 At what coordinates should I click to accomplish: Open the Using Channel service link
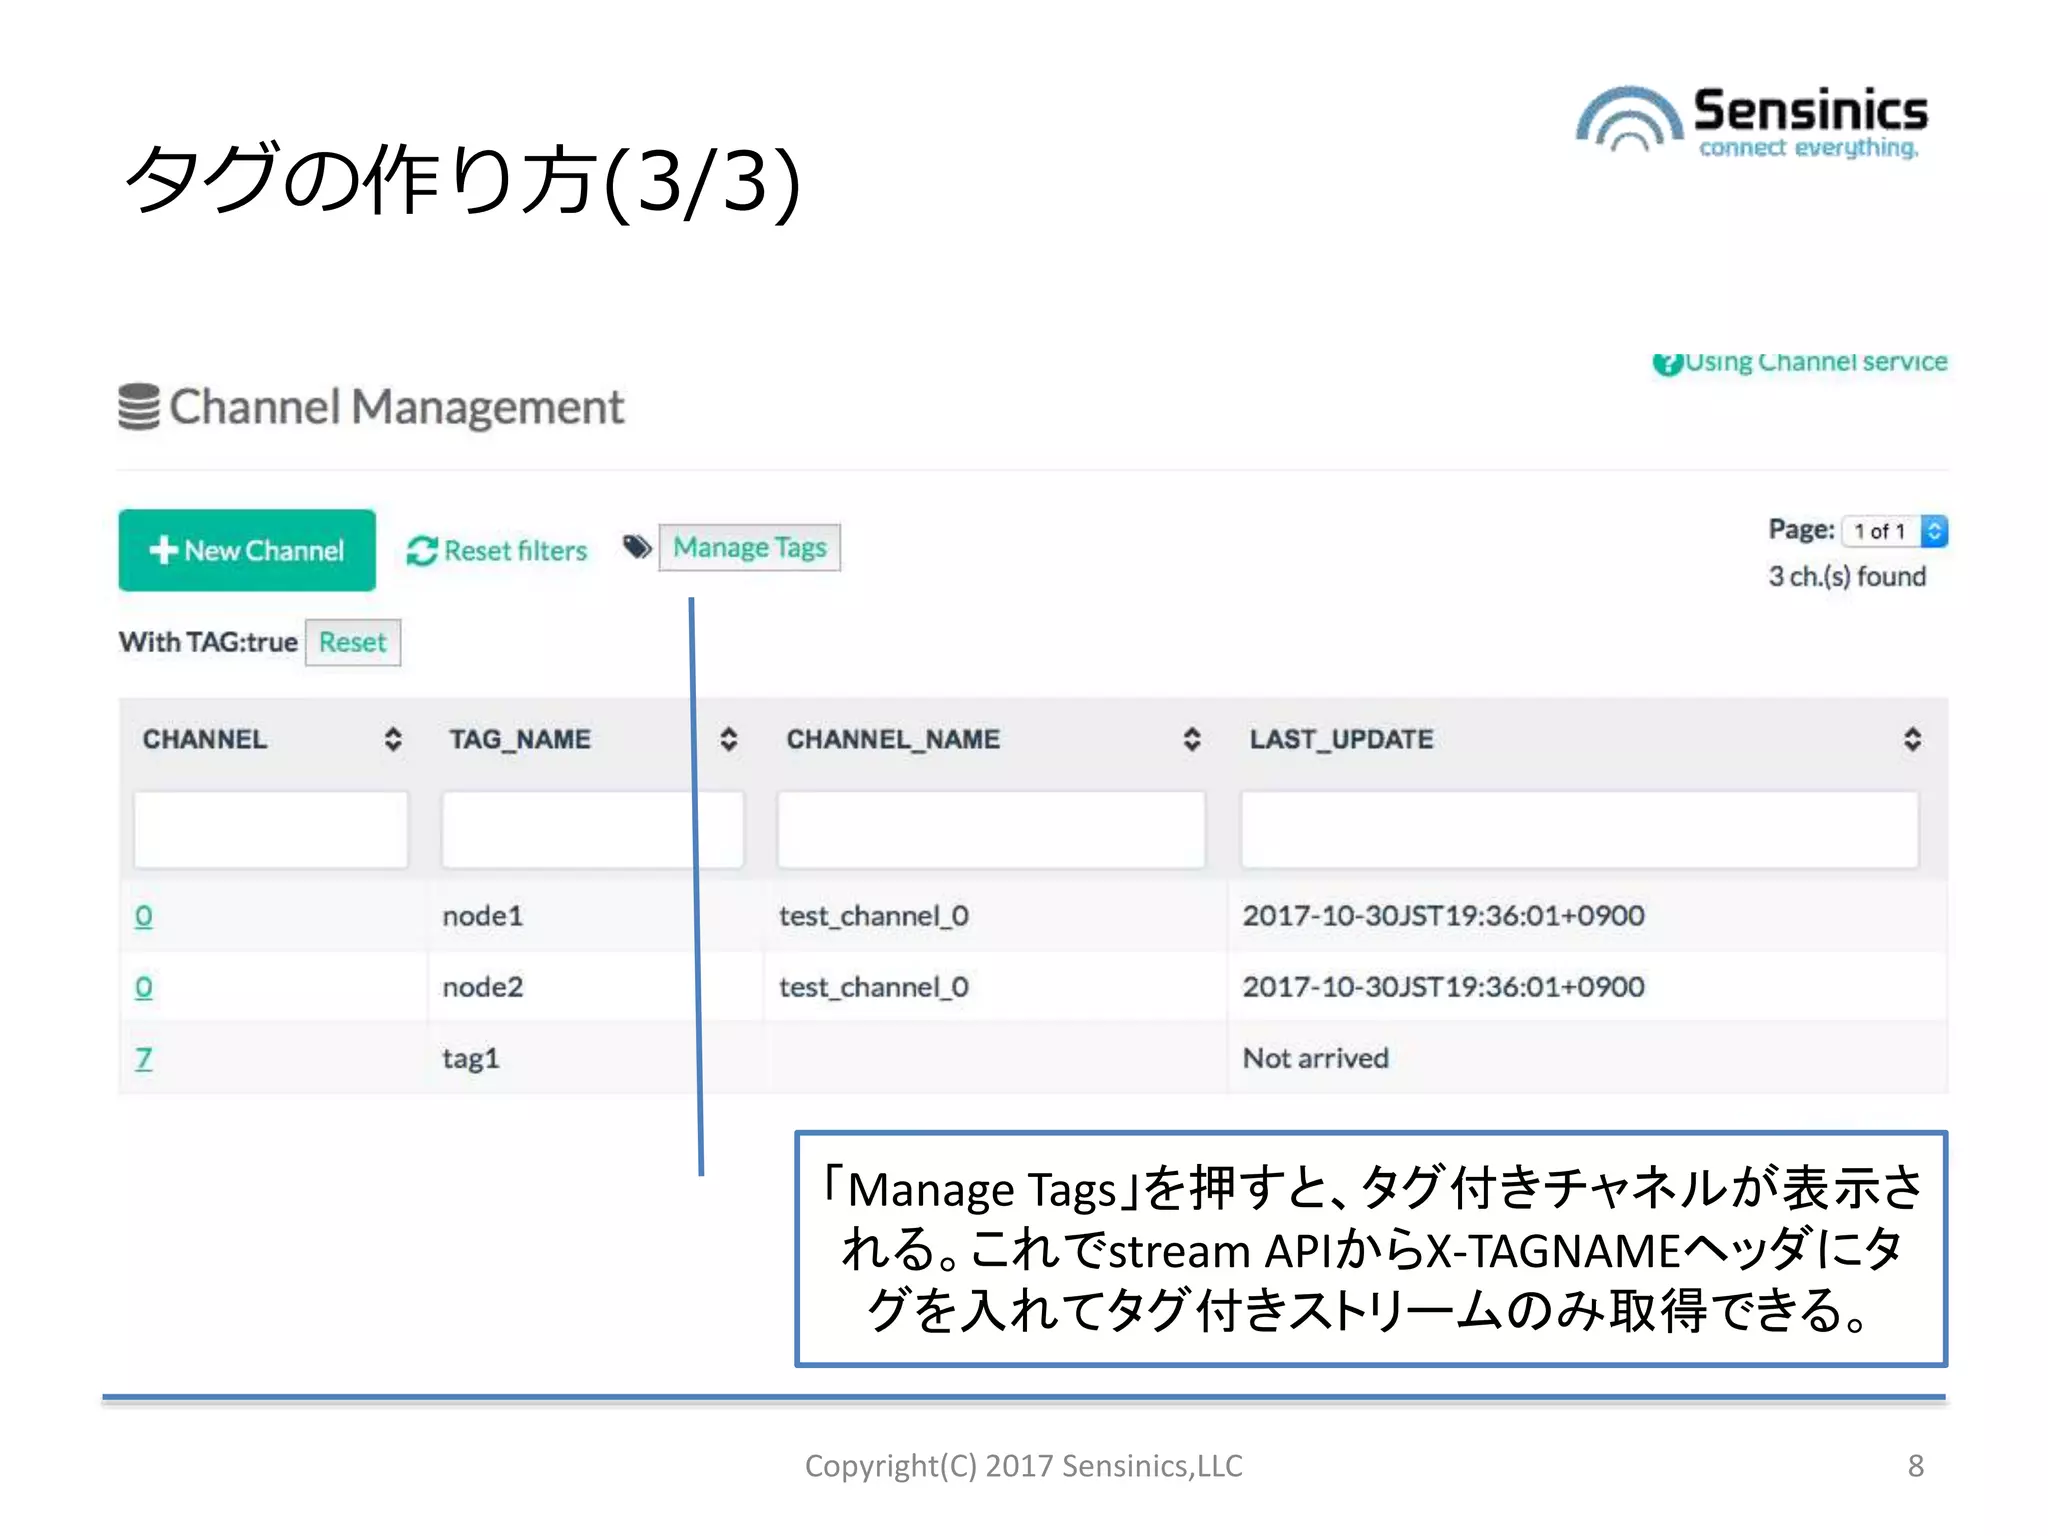(1815, 362)
